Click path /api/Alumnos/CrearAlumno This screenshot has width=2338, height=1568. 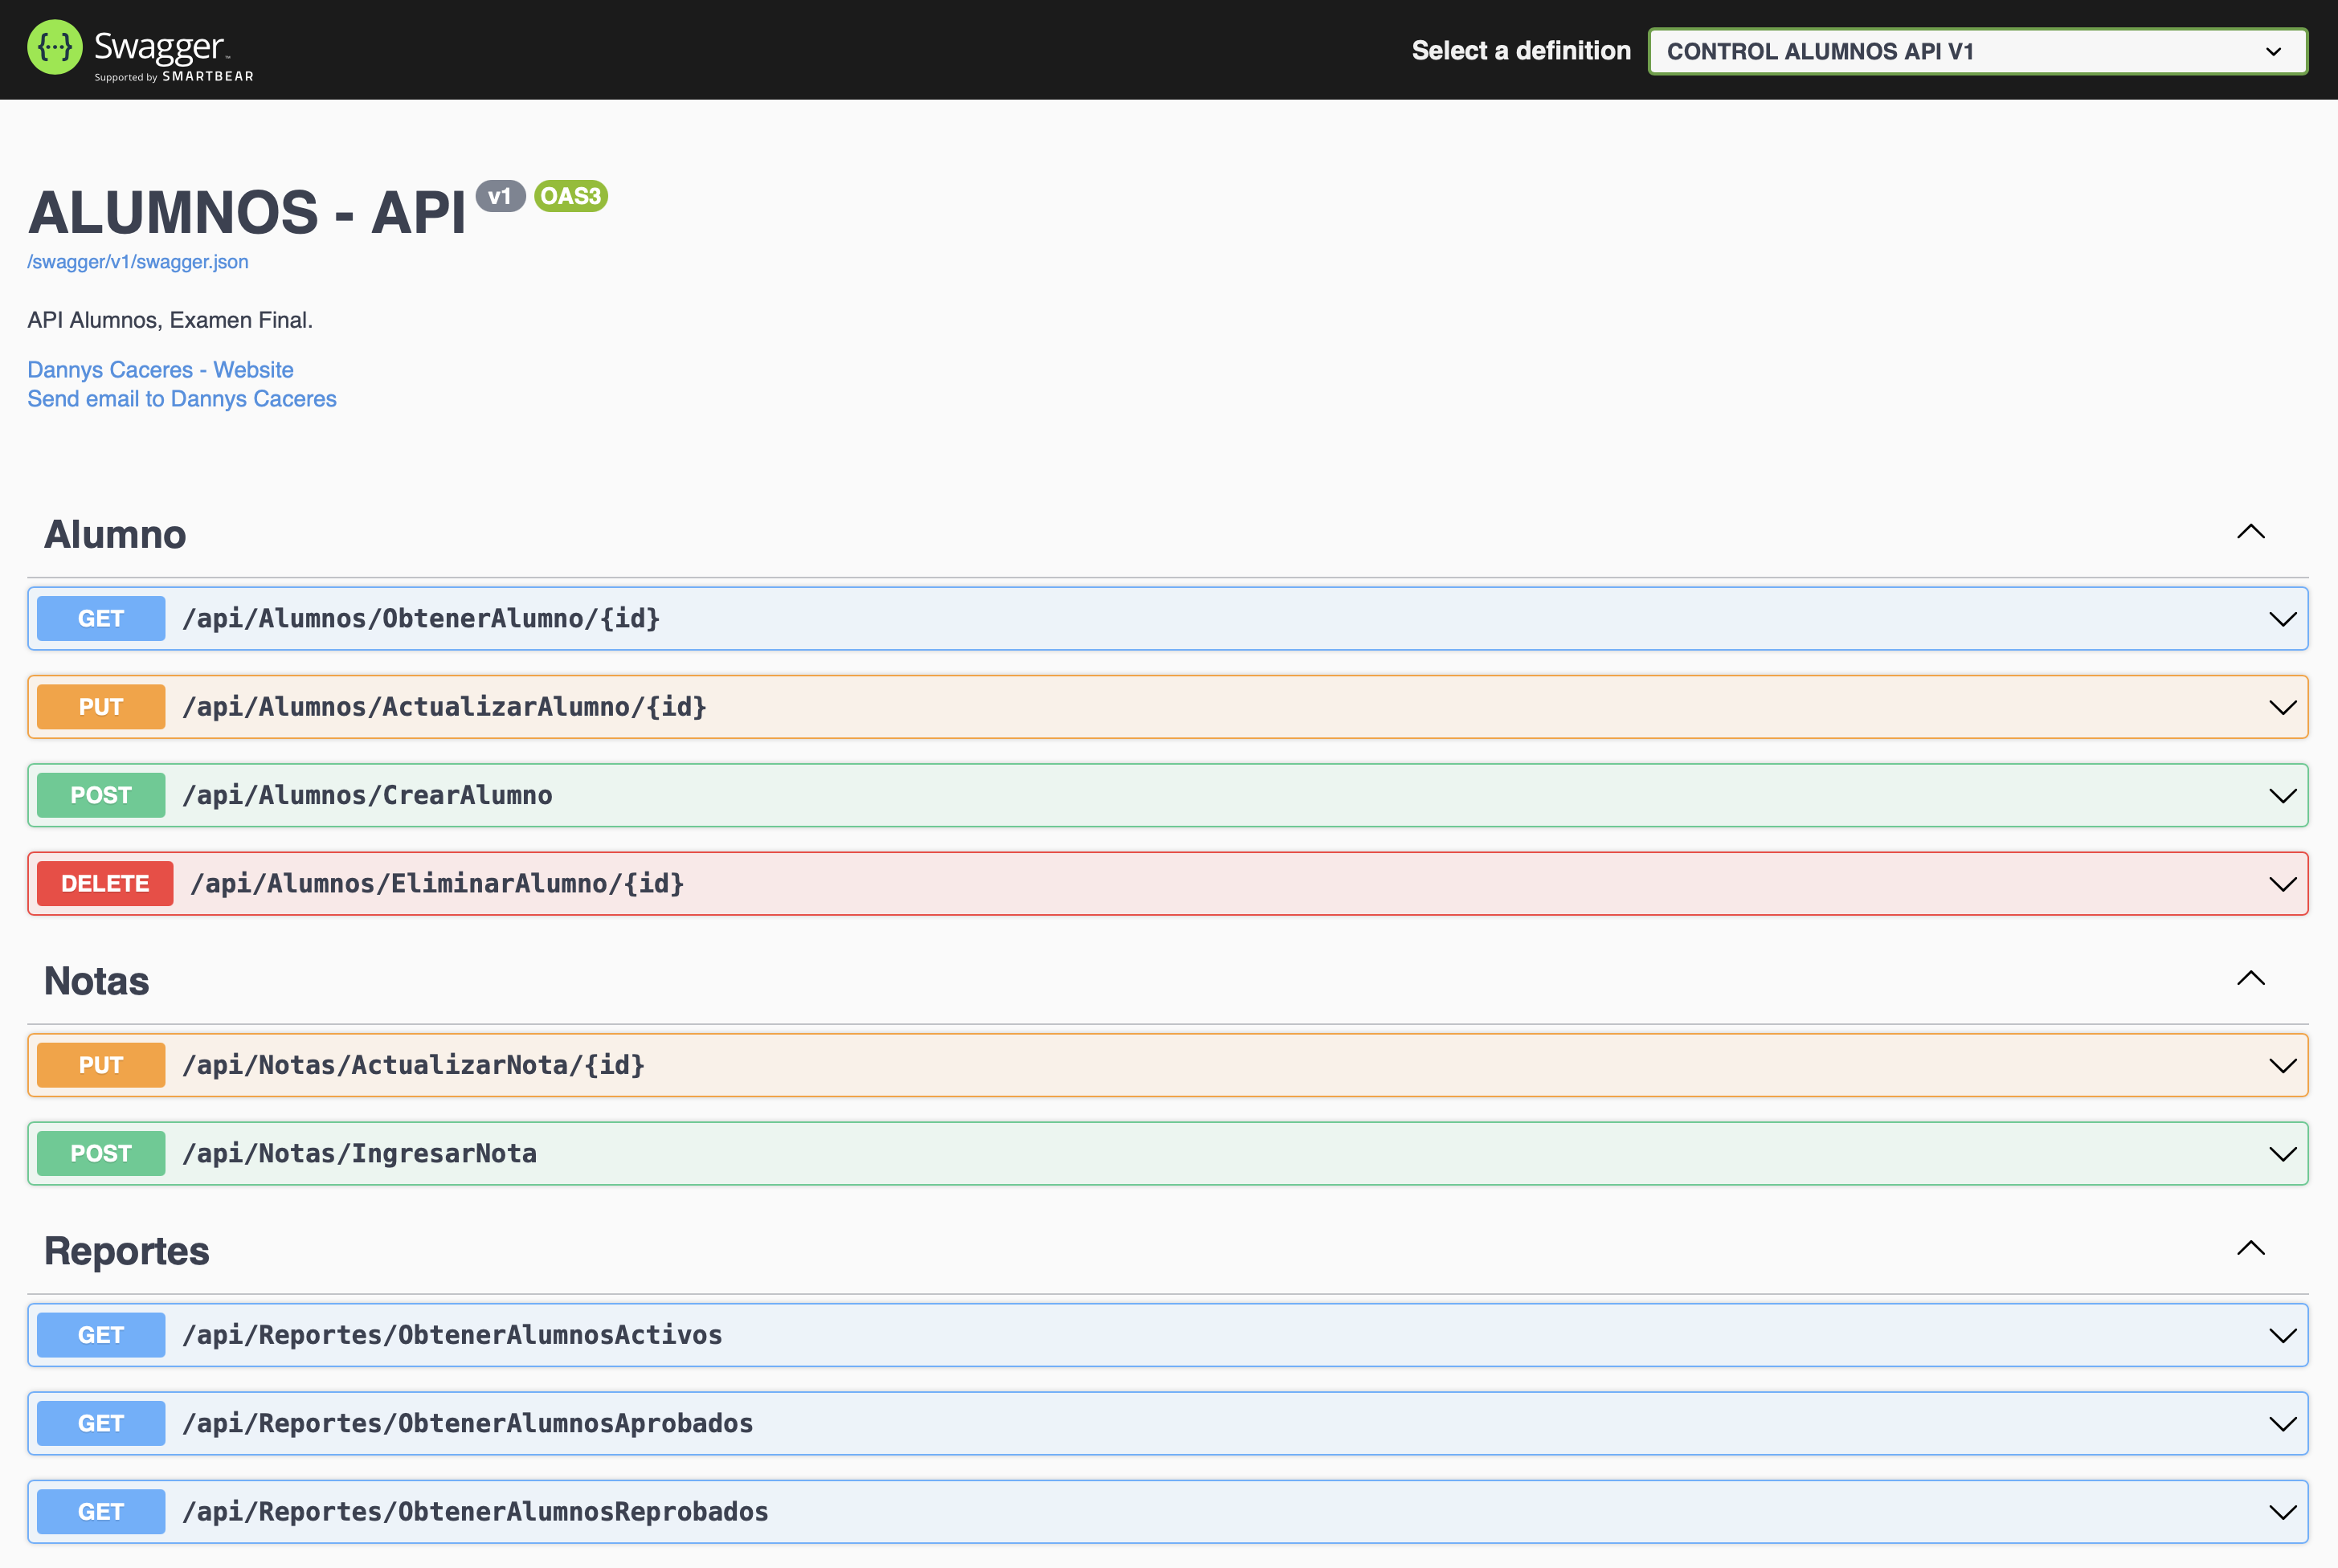pos(367,796)
